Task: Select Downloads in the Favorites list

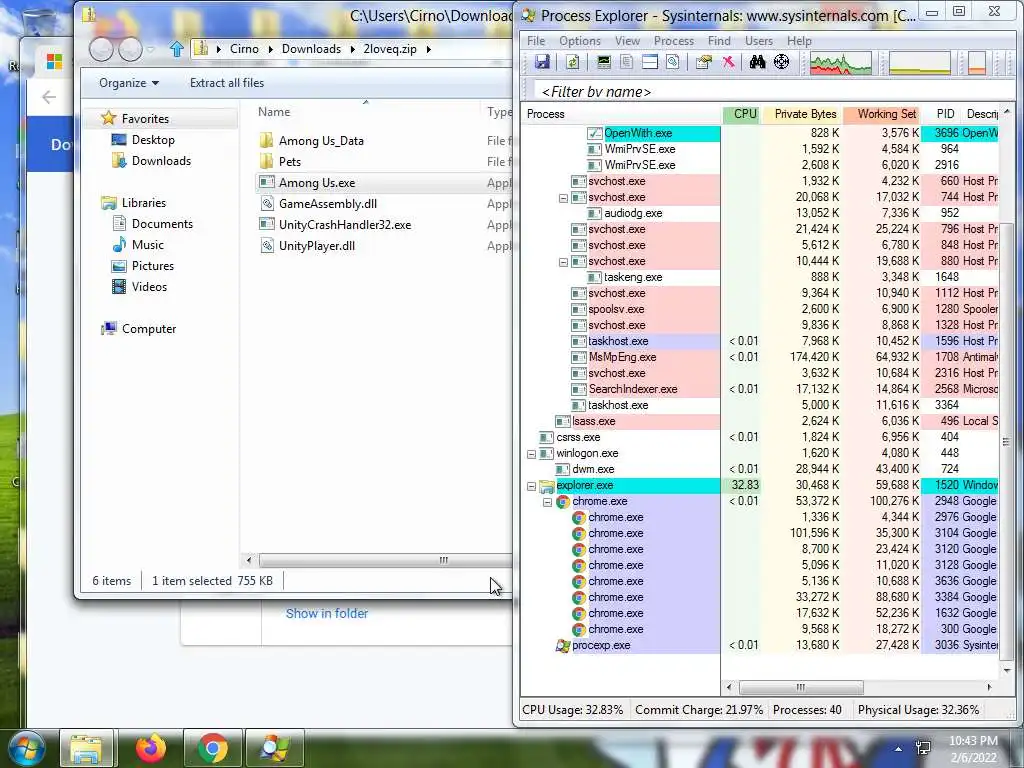Action: pyautogui.click(x=161, y=161)
